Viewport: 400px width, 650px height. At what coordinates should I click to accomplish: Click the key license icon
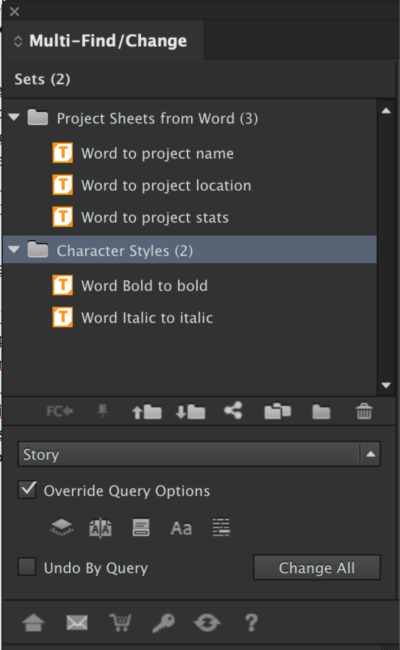(x=163, y=623)
